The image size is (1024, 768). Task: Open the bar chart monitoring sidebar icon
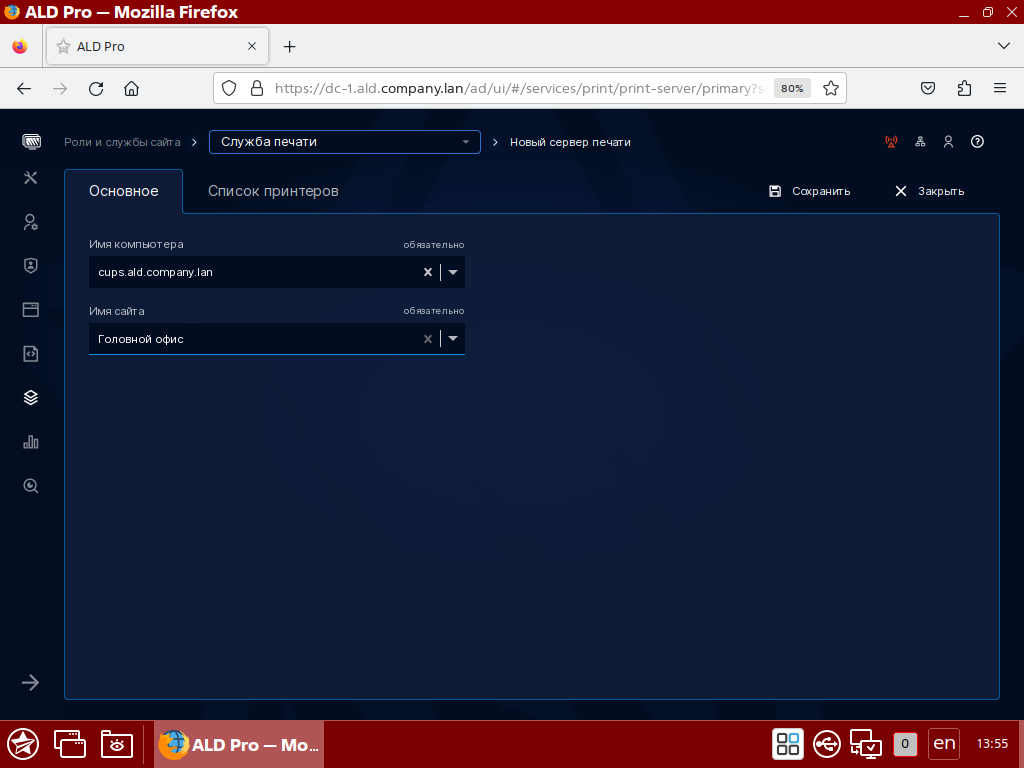point(31,442)
